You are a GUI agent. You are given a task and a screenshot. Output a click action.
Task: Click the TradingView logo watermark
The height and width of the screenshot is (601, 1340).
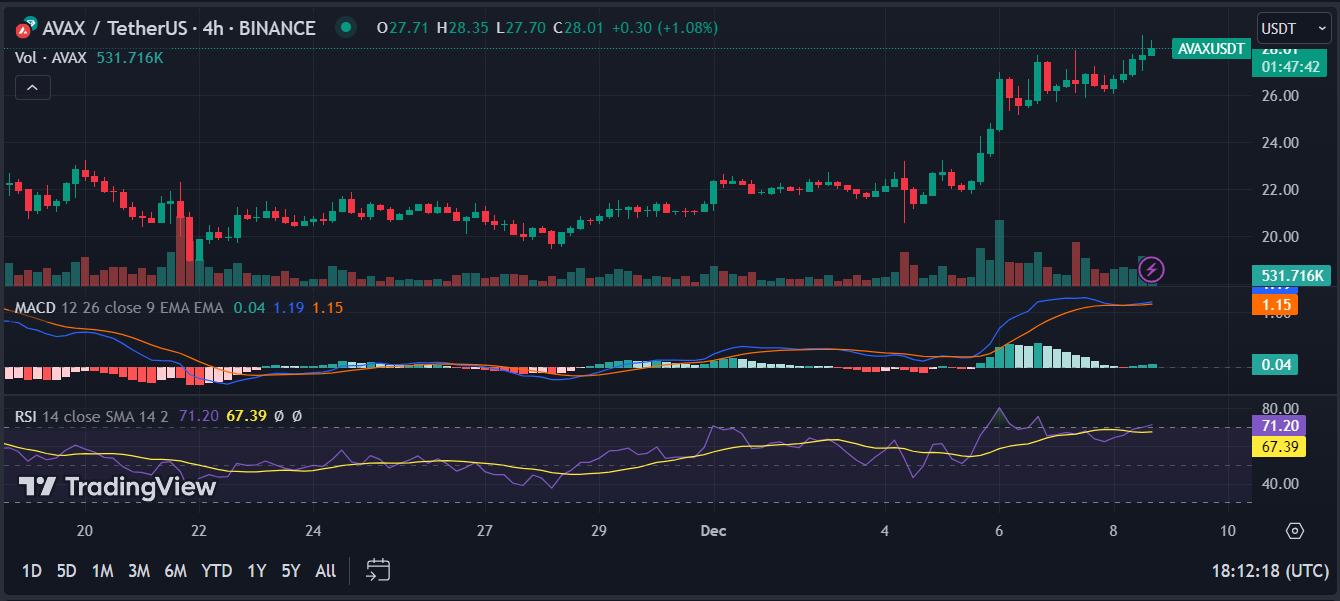click(x=118, y=487)
